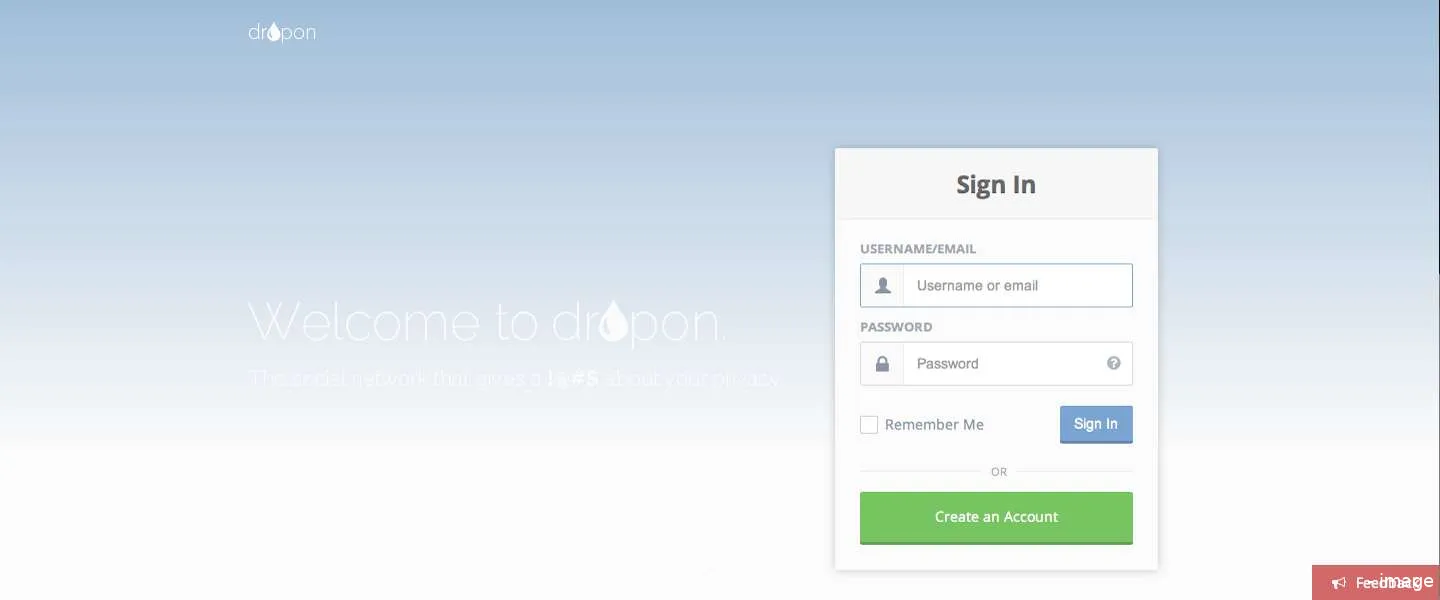1440x600 pixels.
Task: Click the OR divider text
Action: point(999,472)
